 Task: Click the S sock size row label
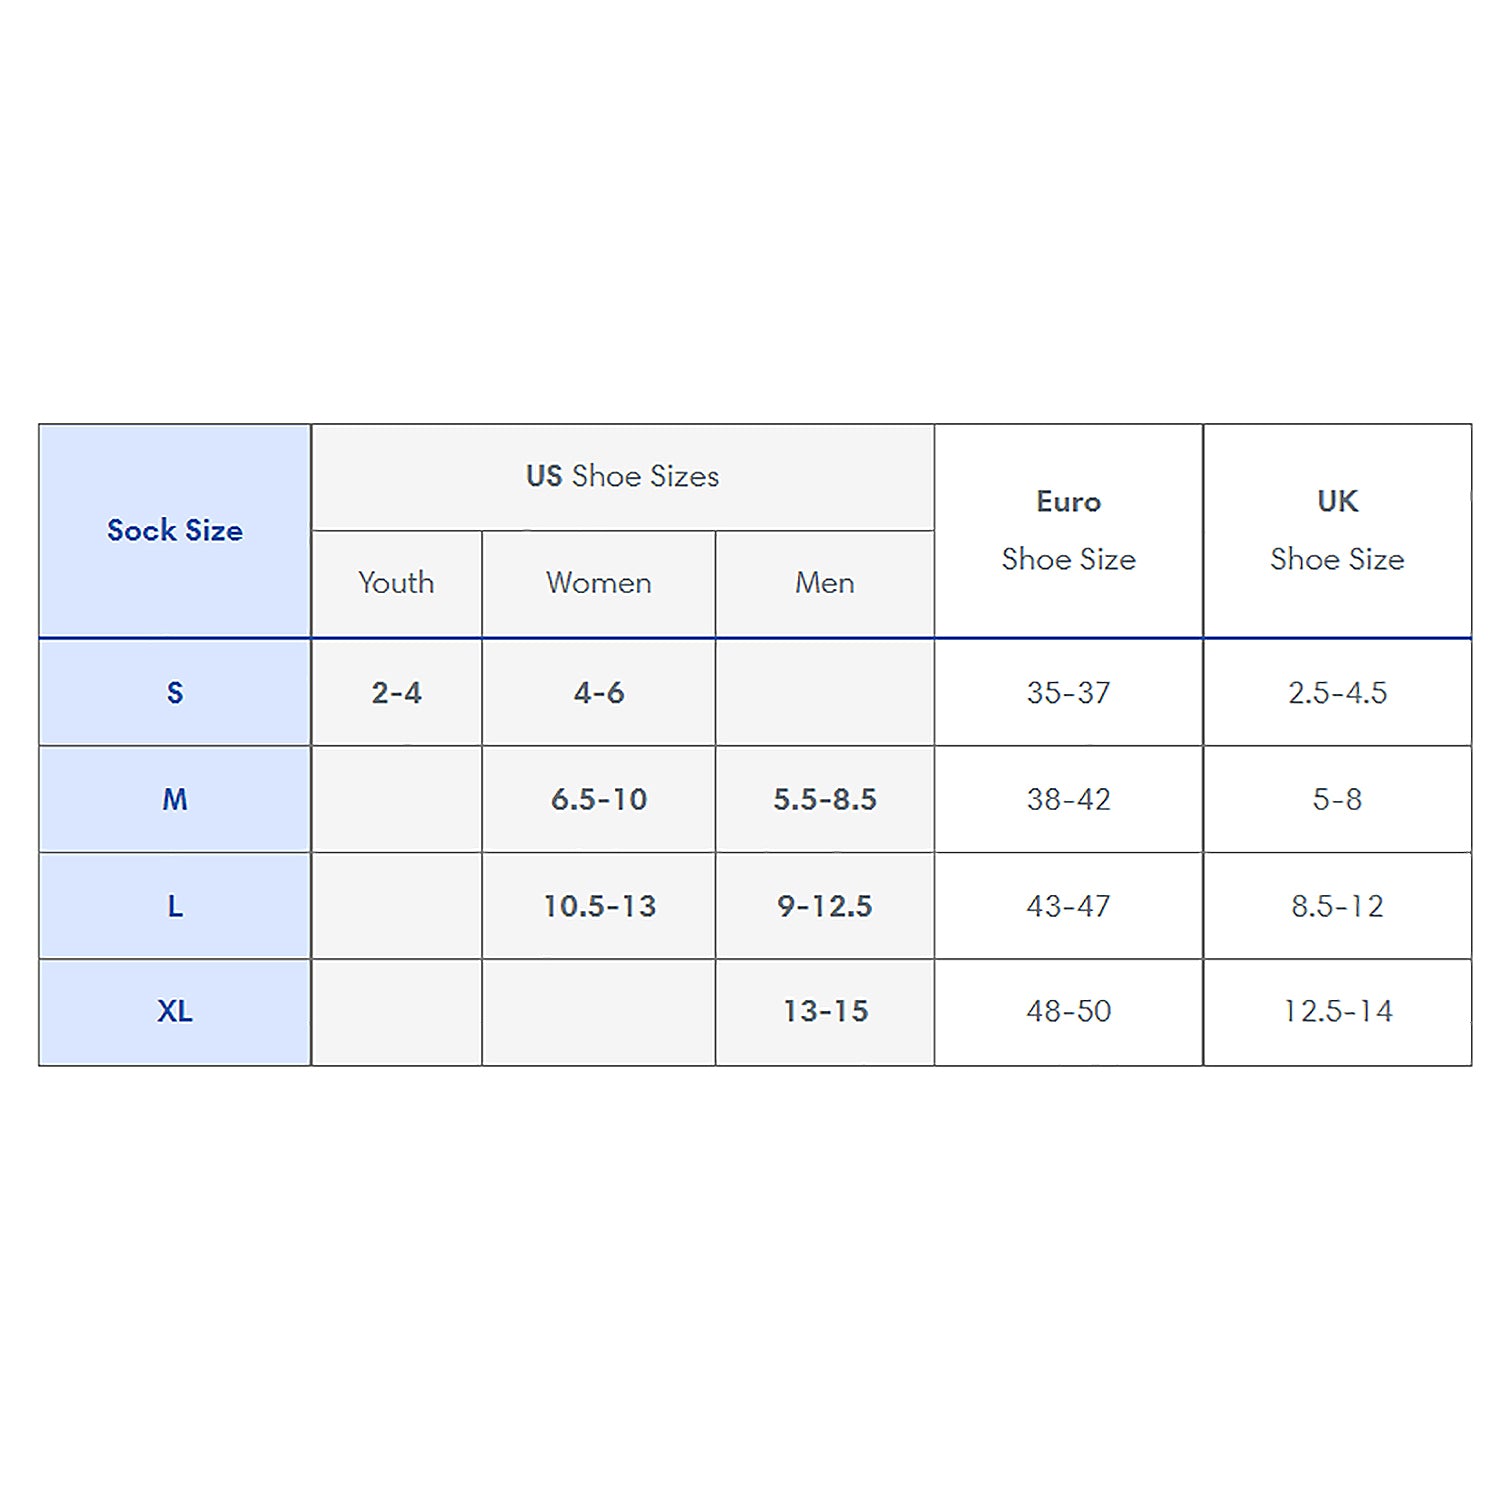pyautogui.click(x=175, y=692)
